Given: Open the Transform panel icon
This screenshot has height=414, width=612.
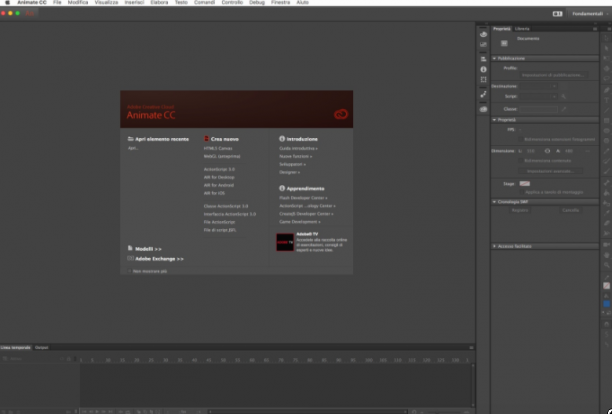Looking at the screenshot, I should (x=483, y=80).
